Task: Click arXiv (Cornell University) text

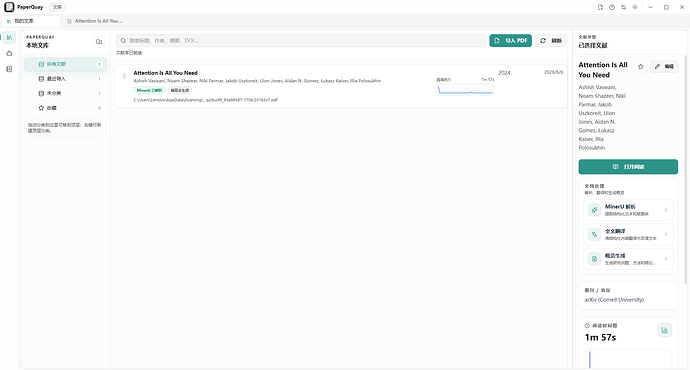Action: (614, 300)
